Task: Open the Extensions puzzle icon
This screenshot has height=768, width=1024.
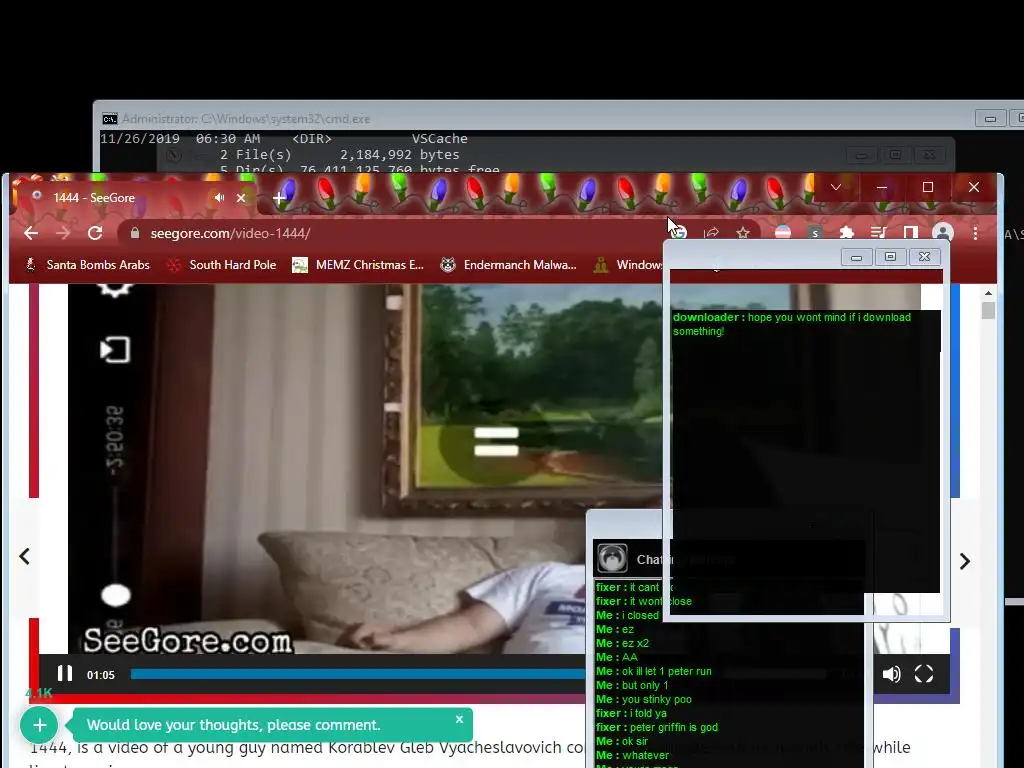Action: click(847, 232)
